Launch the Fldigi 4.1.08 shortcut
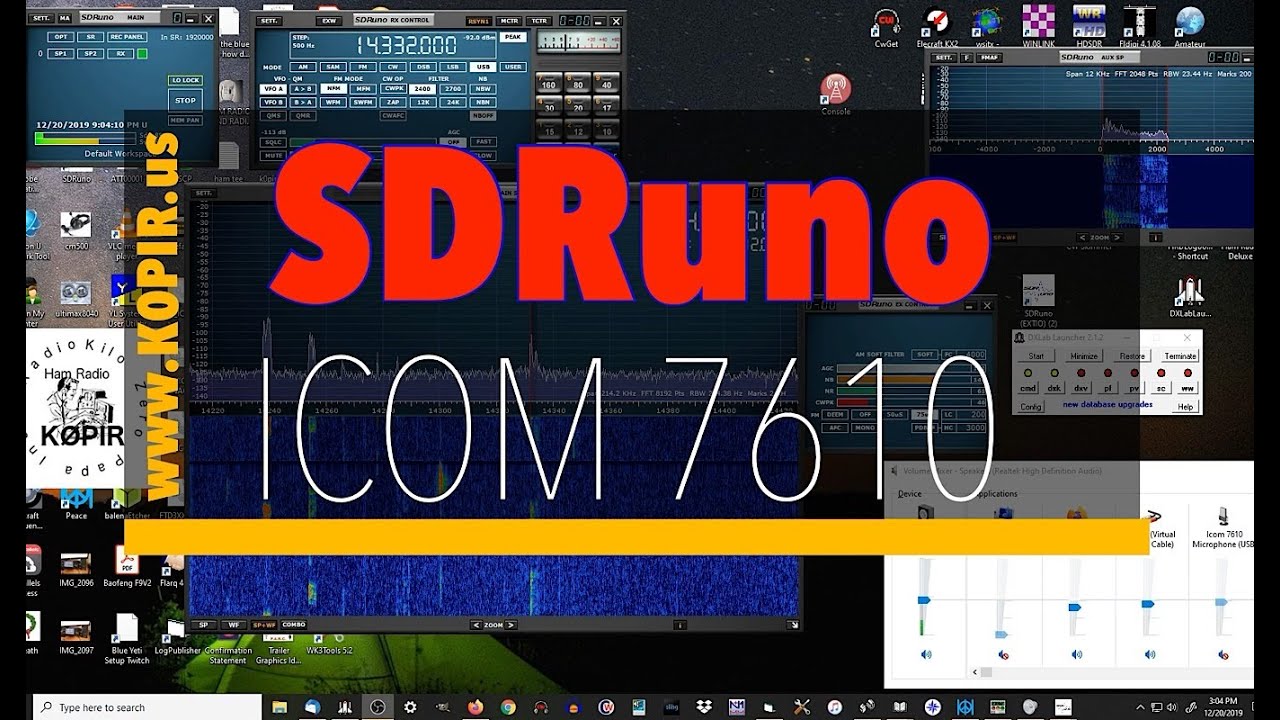 coord(1139,27)
